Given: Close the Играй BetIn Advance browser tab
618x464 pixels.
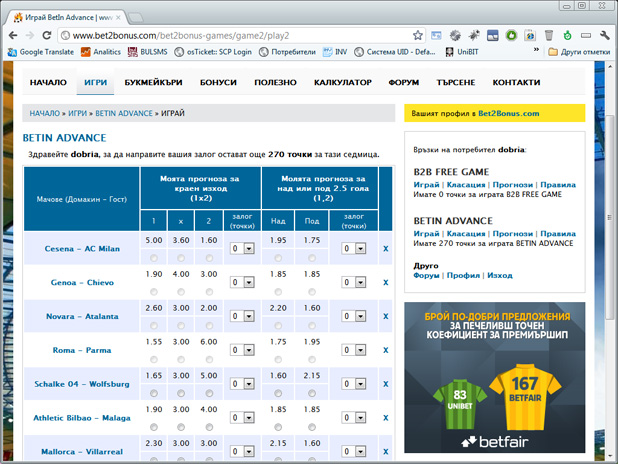Looking at the screenshot, I should (x=118, y=18).
